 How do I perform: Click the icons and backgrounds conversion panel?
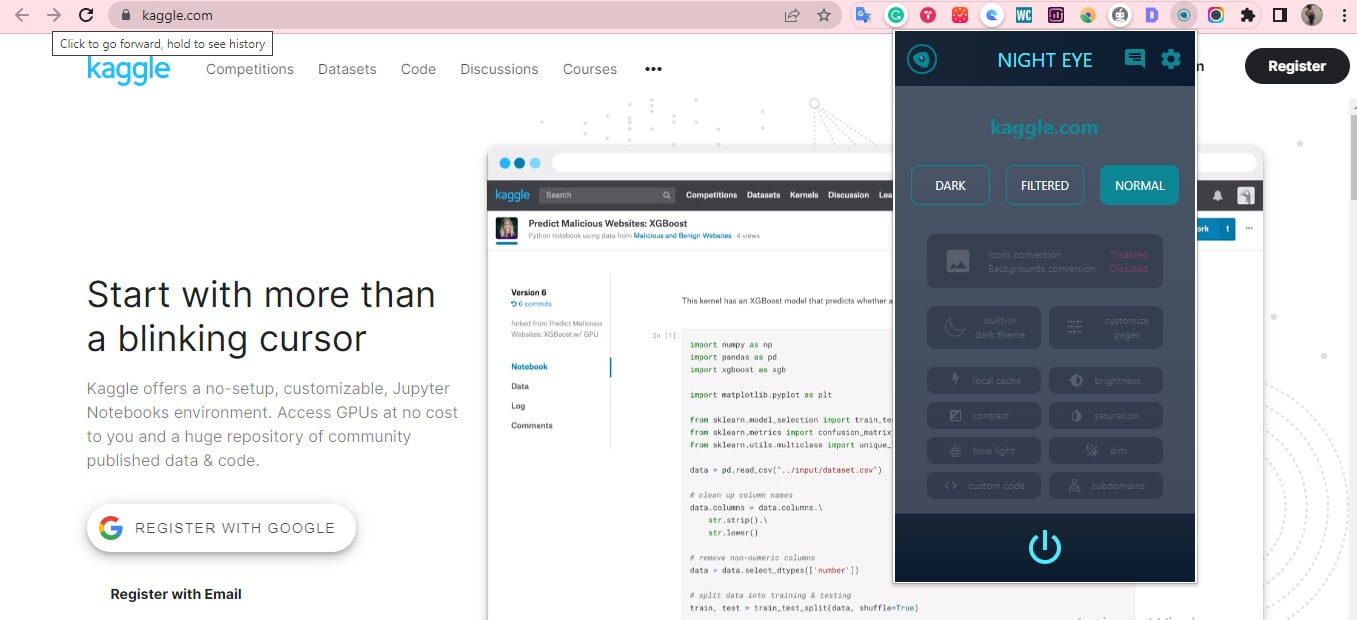point(1045,261)
